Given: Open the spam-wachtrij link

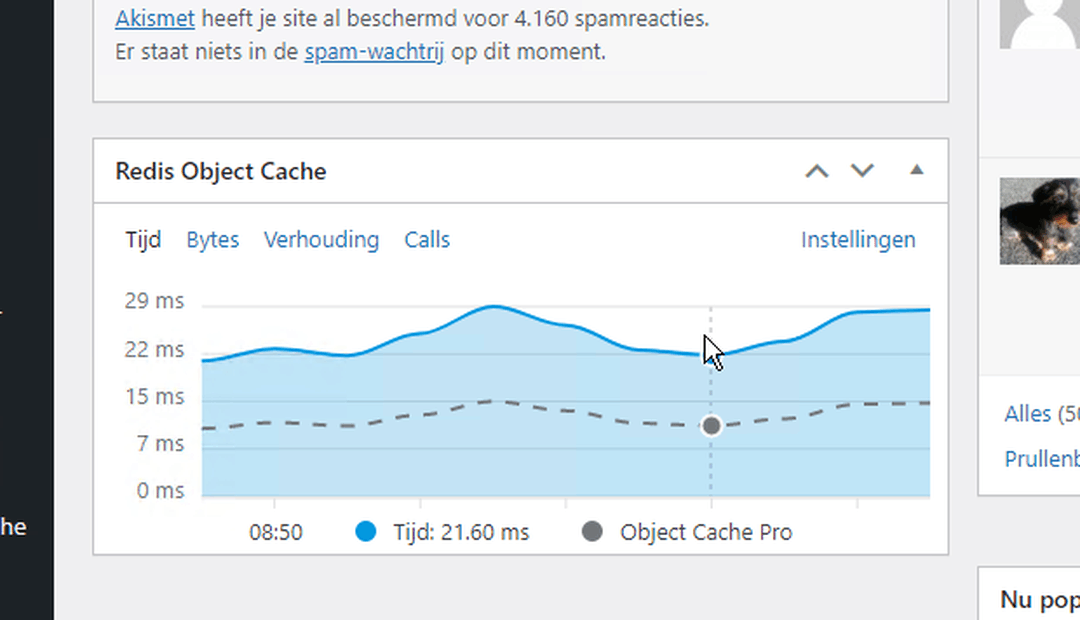Looking at the screenshot, I should point(375,52).
